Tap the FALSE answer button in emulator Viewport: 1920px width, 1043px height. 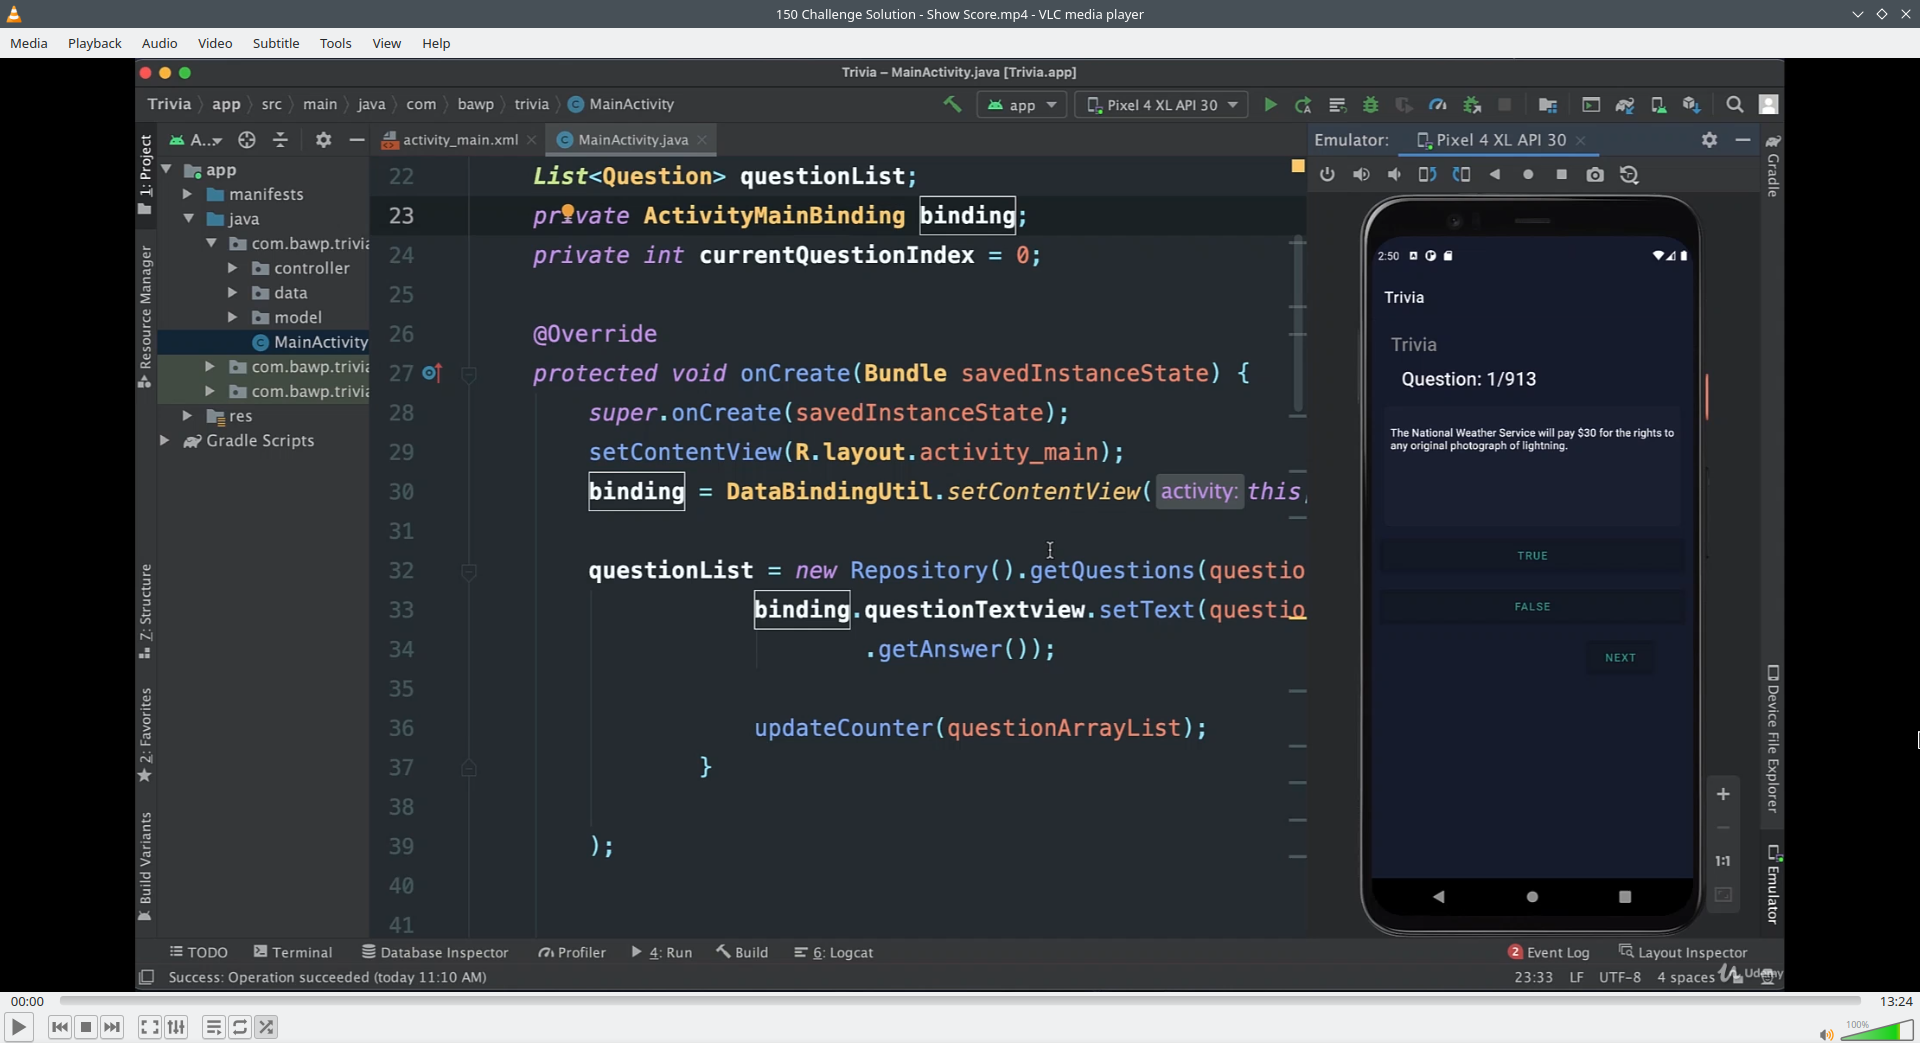pyautogui.click(x=1532, y=606)
